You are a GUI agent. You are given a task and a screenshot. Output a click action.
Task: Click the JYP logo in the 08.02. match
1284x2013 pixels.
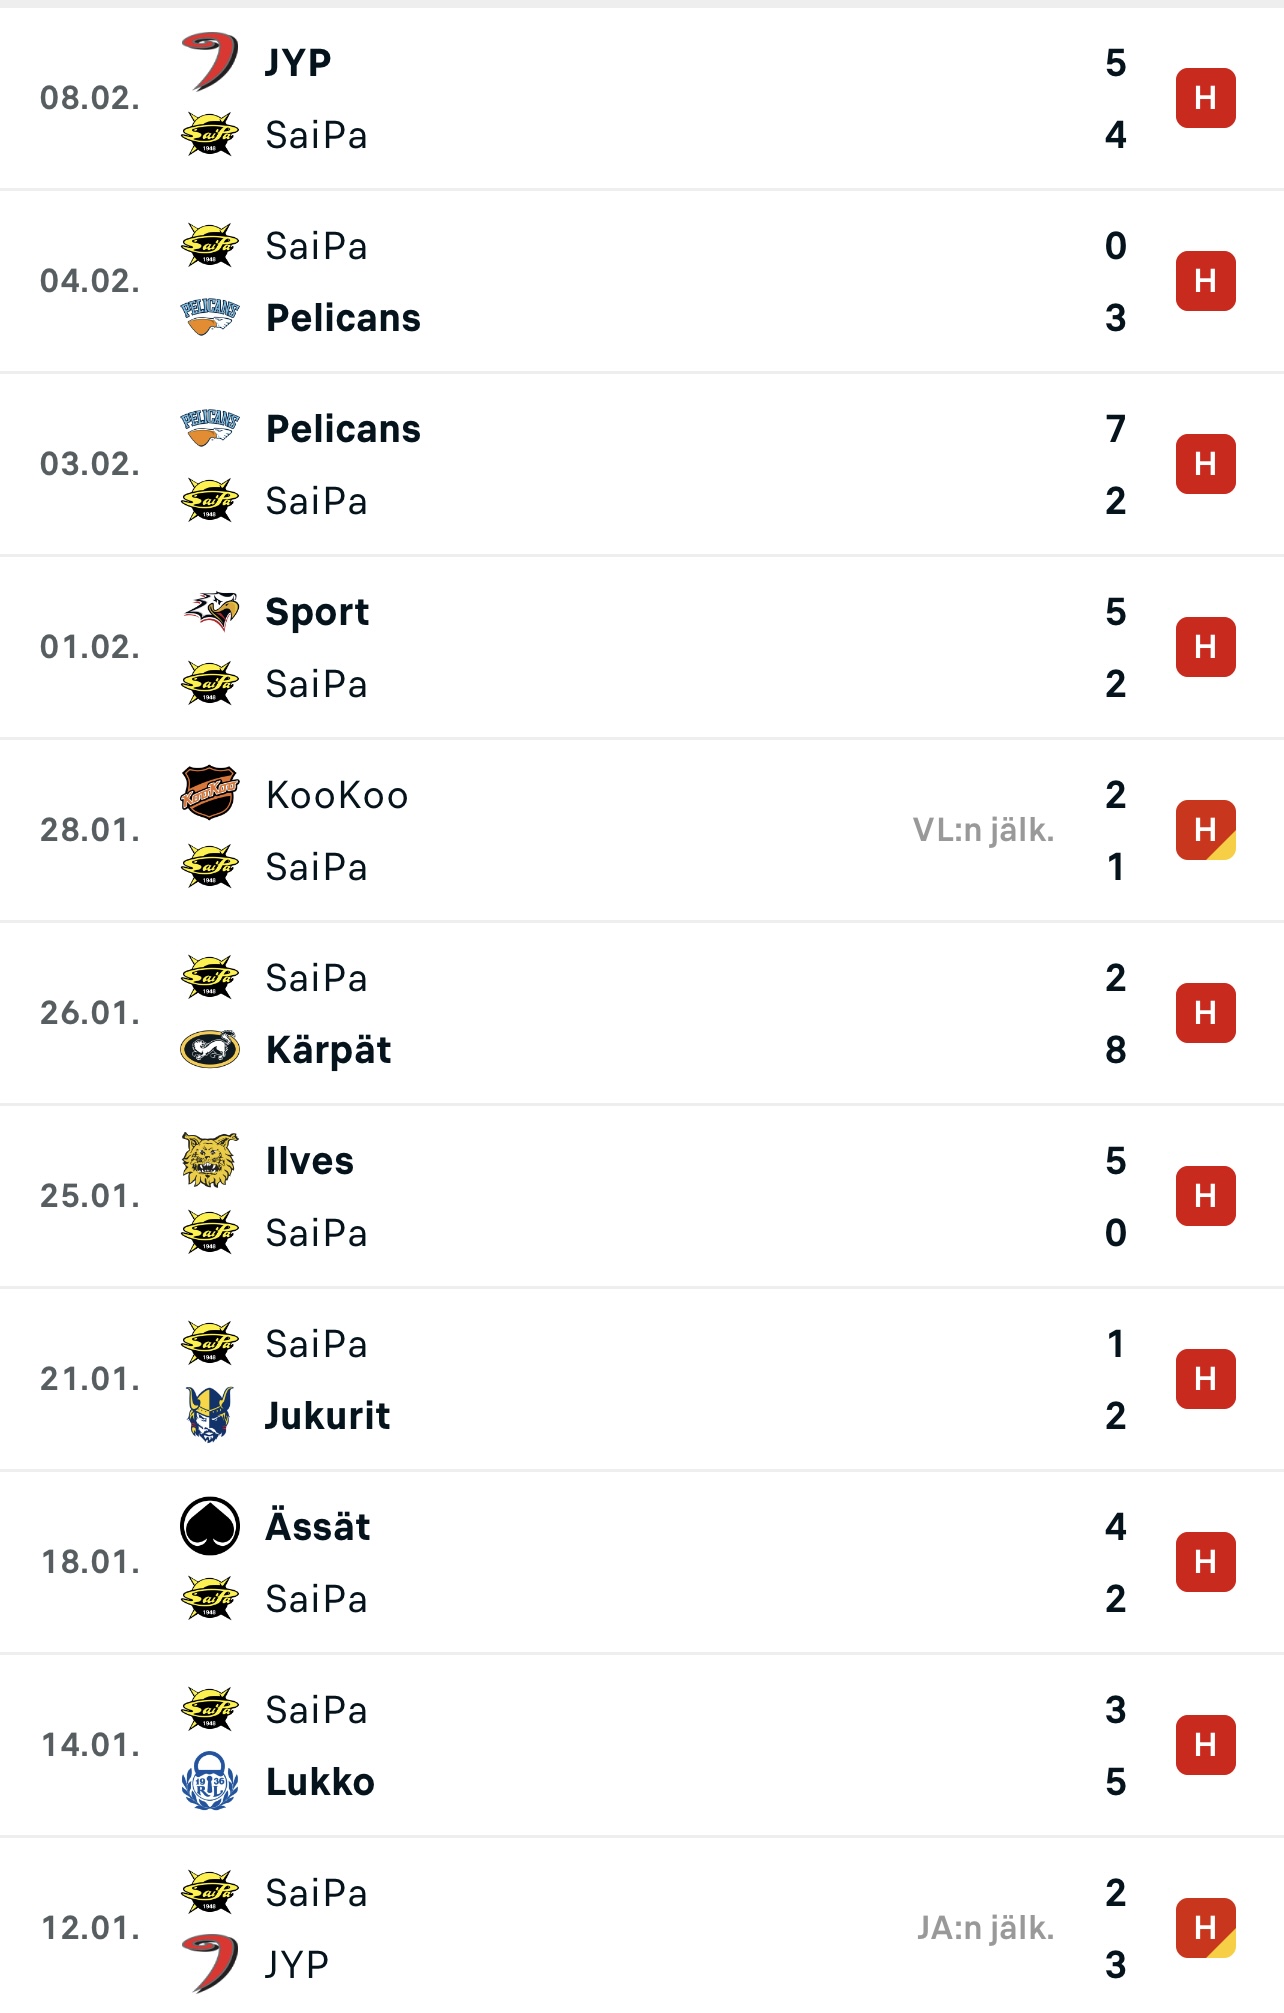pos(210,61)
